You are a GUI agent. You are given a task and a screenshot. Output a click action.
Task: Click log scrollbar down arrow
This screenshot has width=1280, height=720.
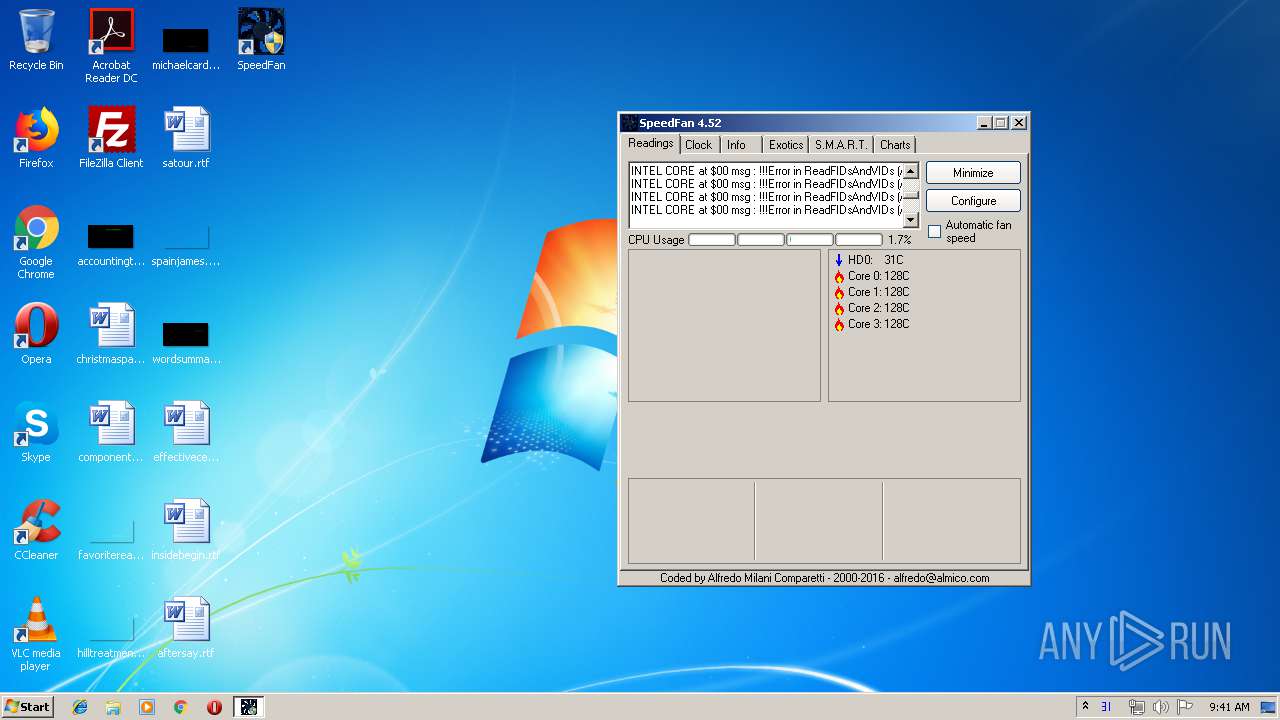tap(911, 220)
